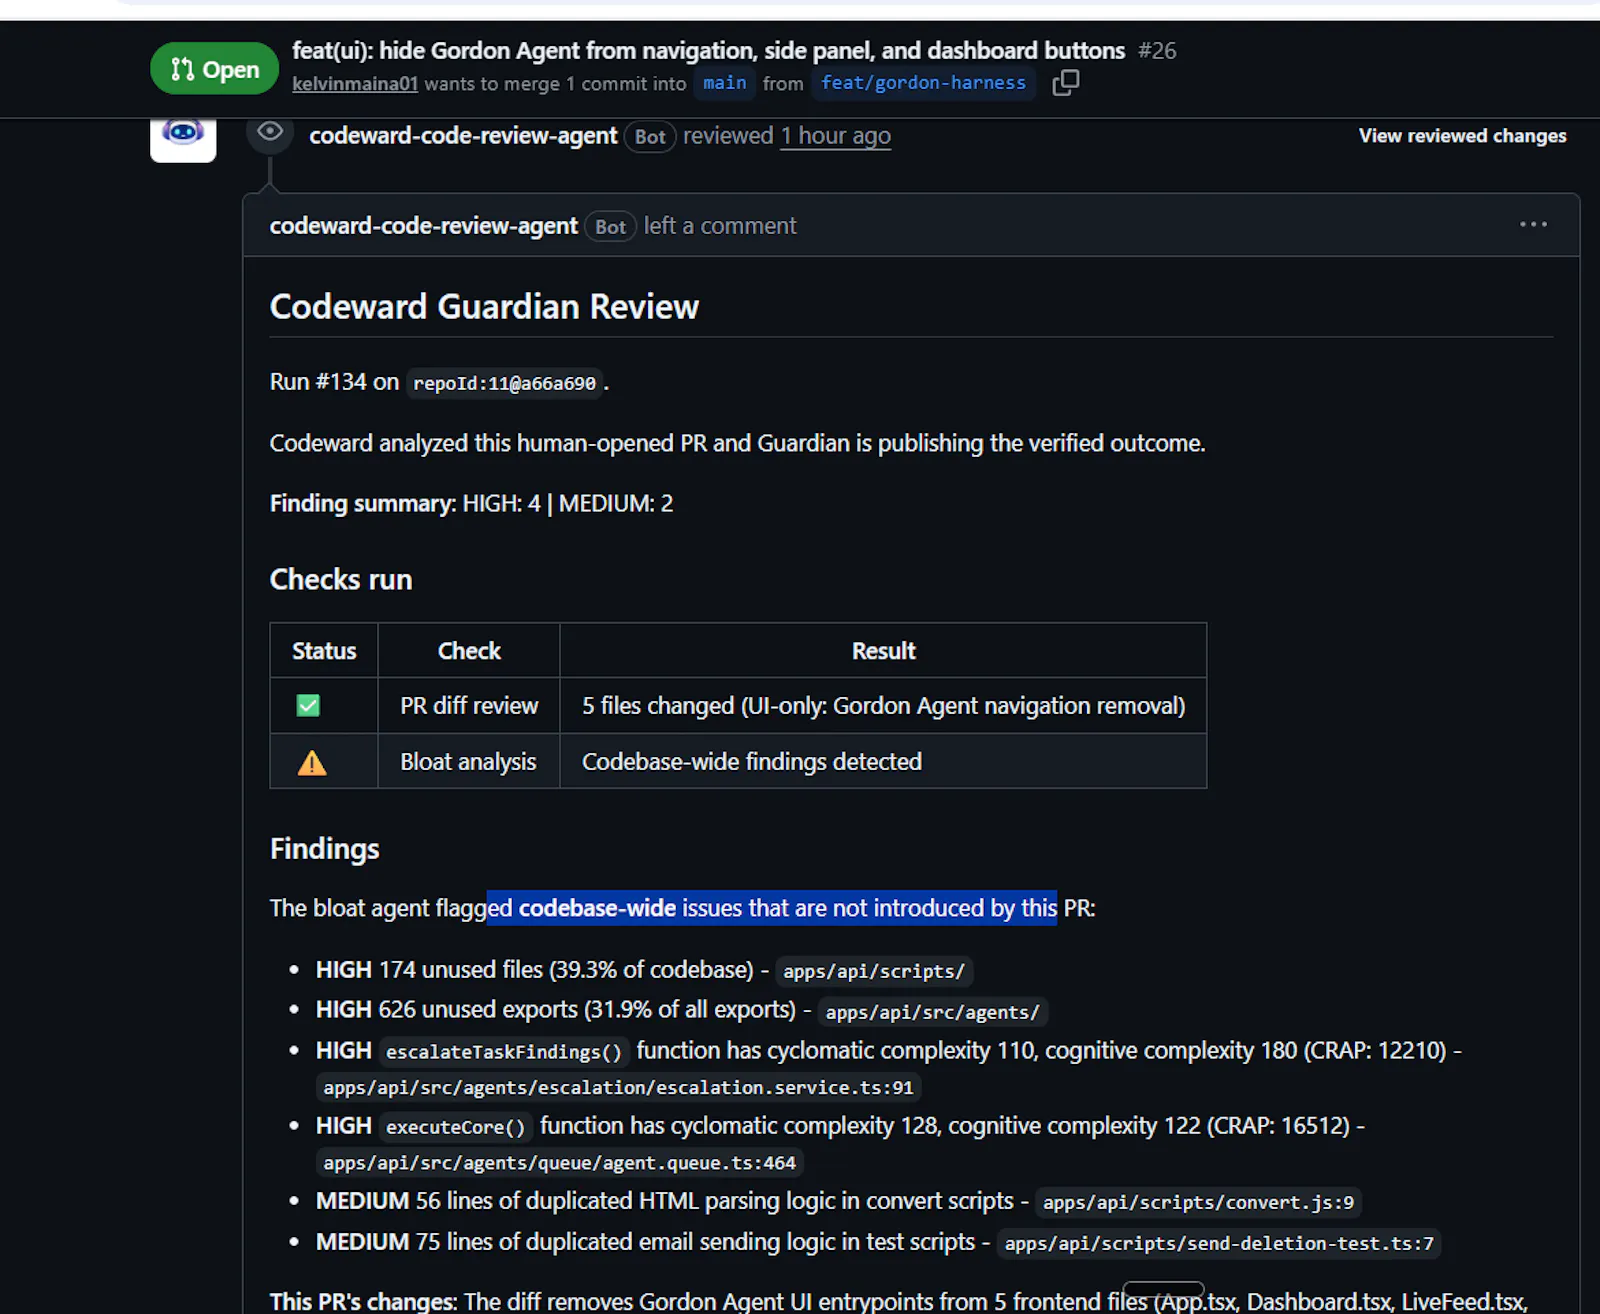Click the 'Finding summary' line
Viewport: 1600px width, 1314px height.
[x=471, y=503]
